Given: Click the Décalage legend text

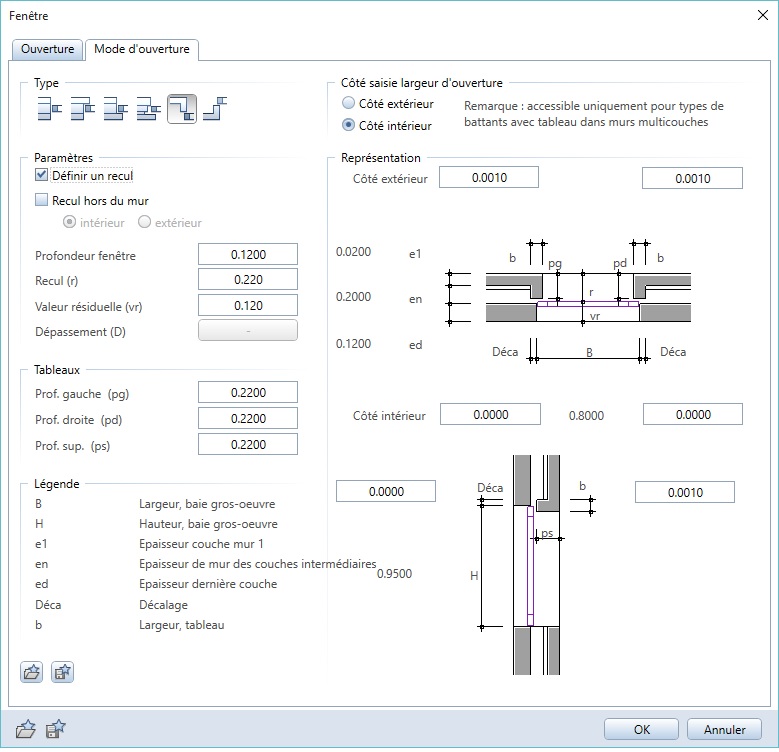Looking at the screenshot, I should pos(163,604).
